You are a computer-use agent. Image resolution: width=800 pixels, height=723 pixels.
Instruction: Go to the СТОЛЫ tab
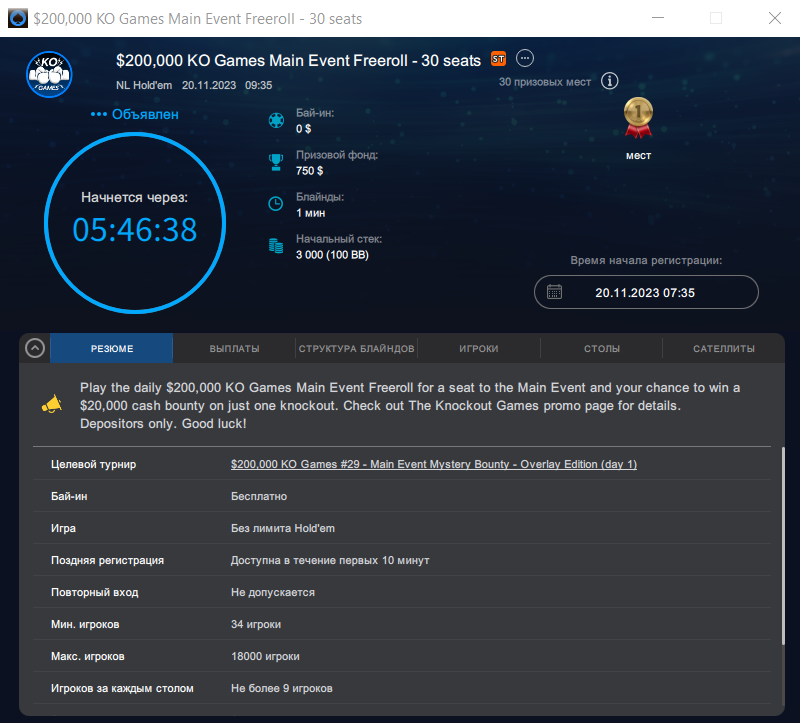point(601,349)
